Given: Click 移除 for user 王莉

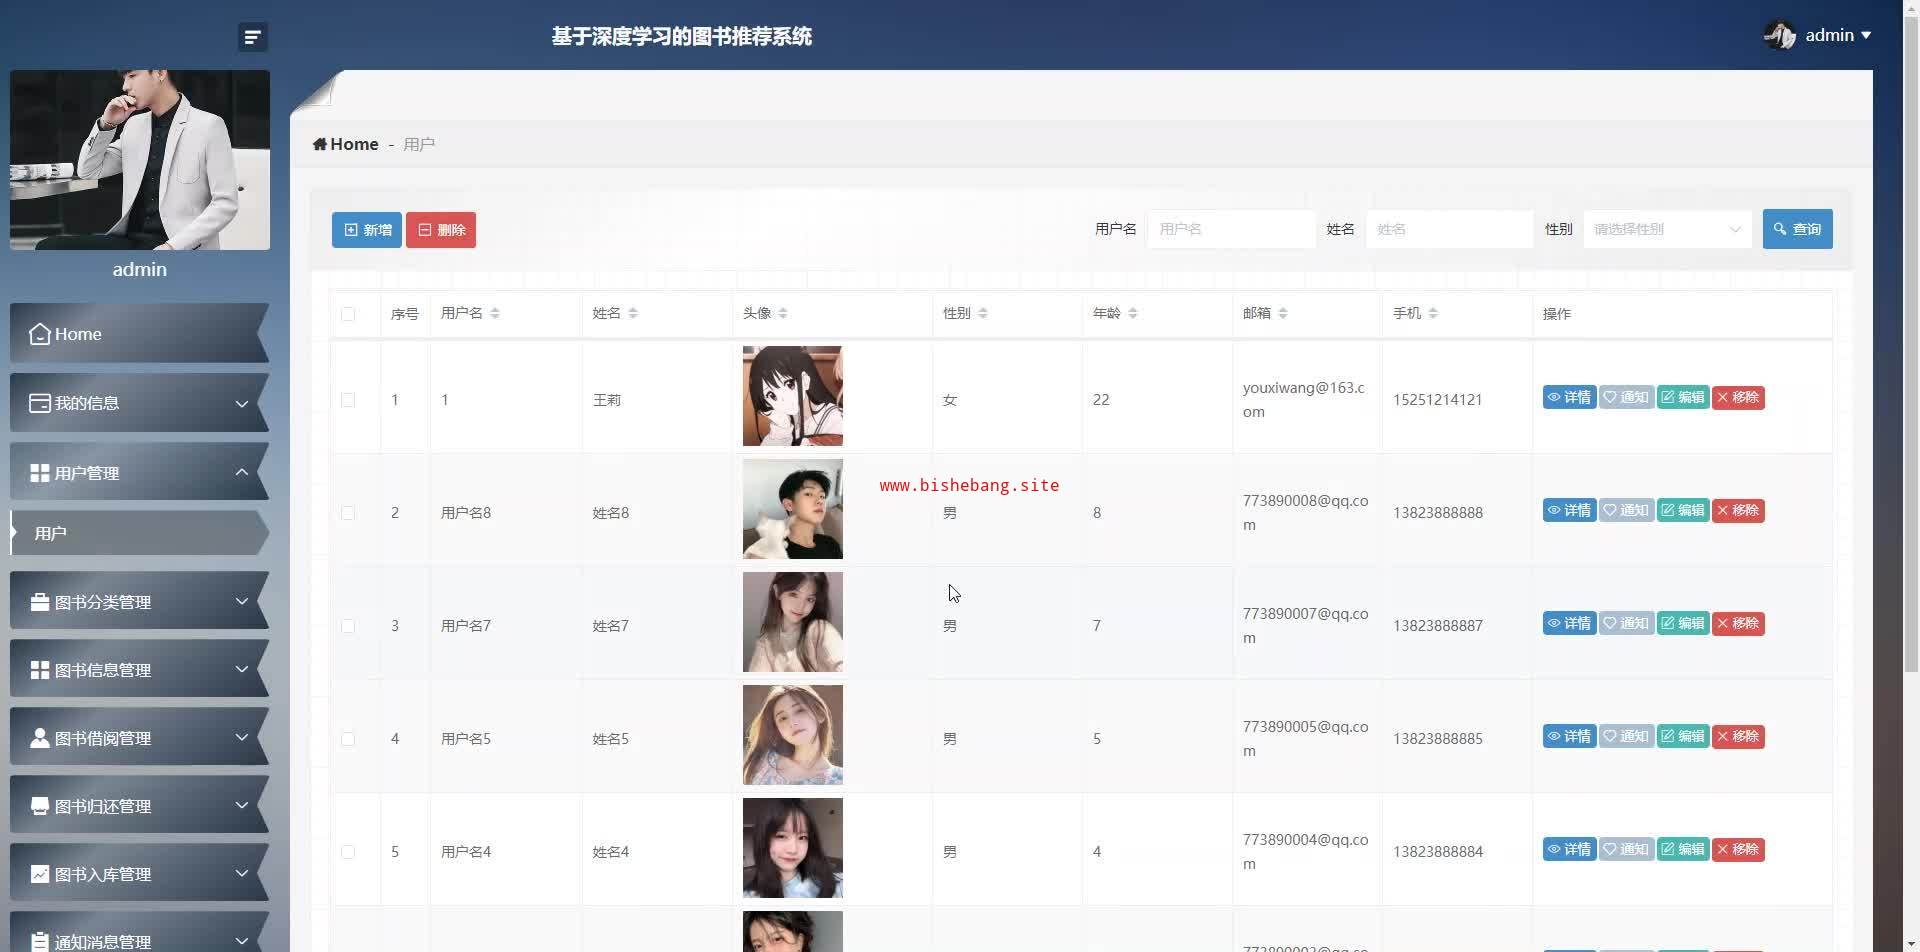Looking at the screenshot, I should tap(1738, 398).
